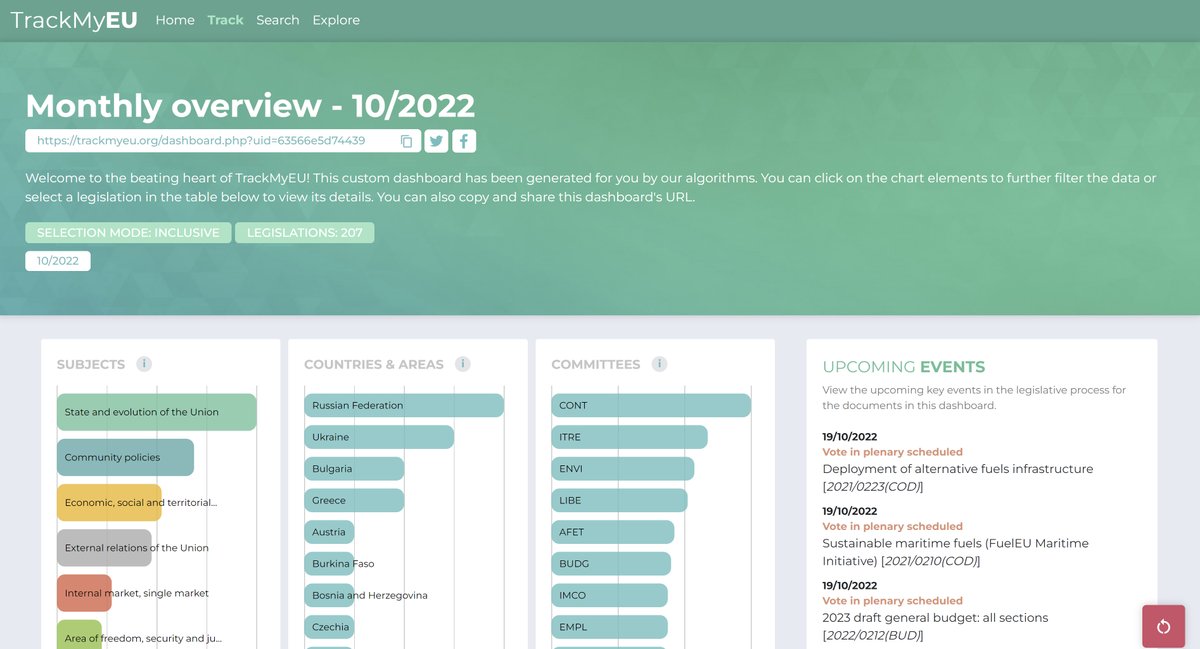The image size is (1200, 649).
Task: Filter by State and evolution of the Union
Action: tap(157, 412)
